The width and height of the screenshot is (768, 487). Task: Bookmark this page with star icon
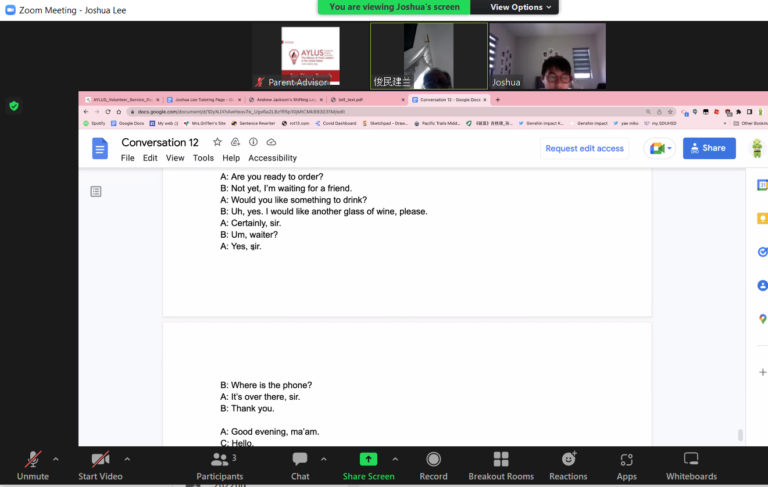pyautogui.click(x=670, y=112)
